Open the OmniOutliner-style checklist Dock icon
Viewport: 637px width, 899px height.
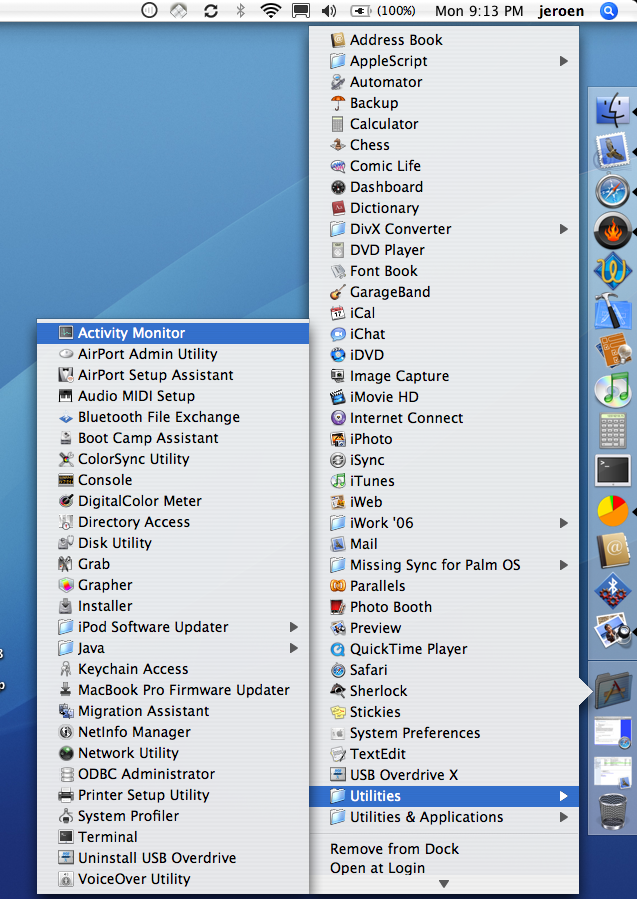(x=613, y=351)
